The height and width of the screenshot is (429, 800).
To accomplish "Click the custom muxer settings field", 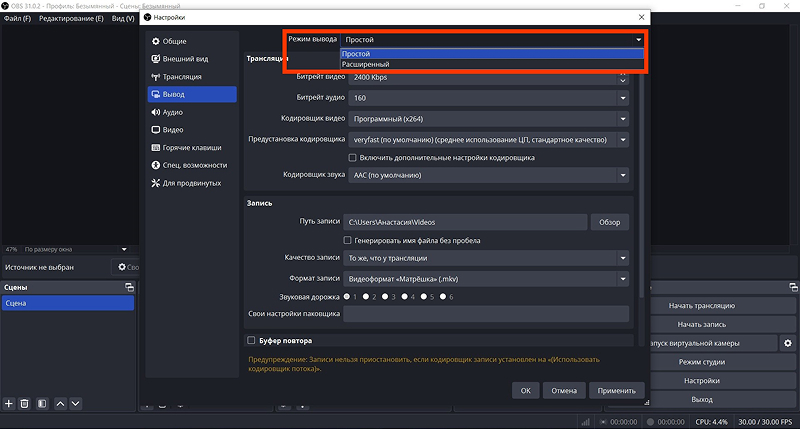I will [x=486, y=314].
